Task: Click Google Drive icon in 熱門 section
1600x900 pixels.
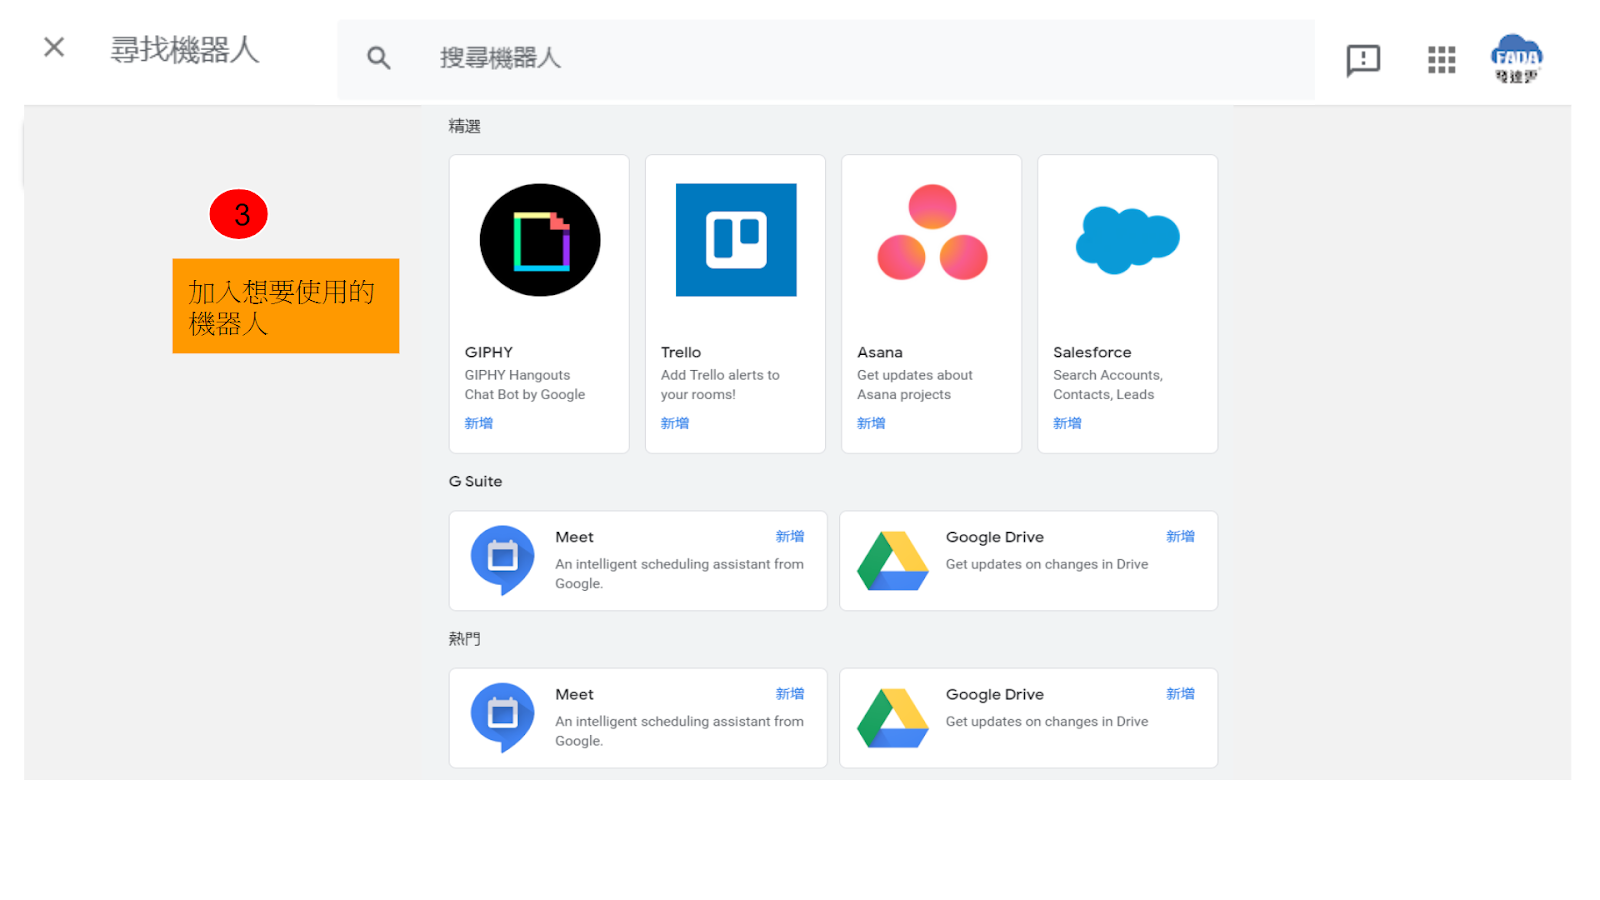Action: click(x=893, y=718)
